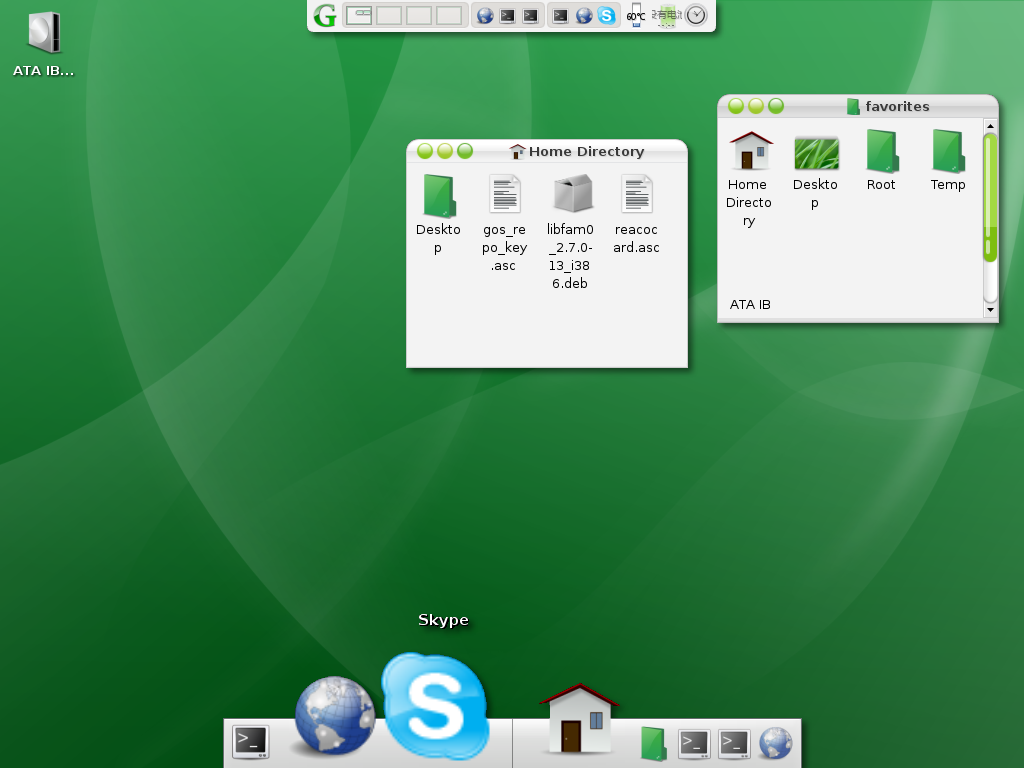Click the favorites scrollbar down arrow
The image size is (1024, 768).
point(990,310)
